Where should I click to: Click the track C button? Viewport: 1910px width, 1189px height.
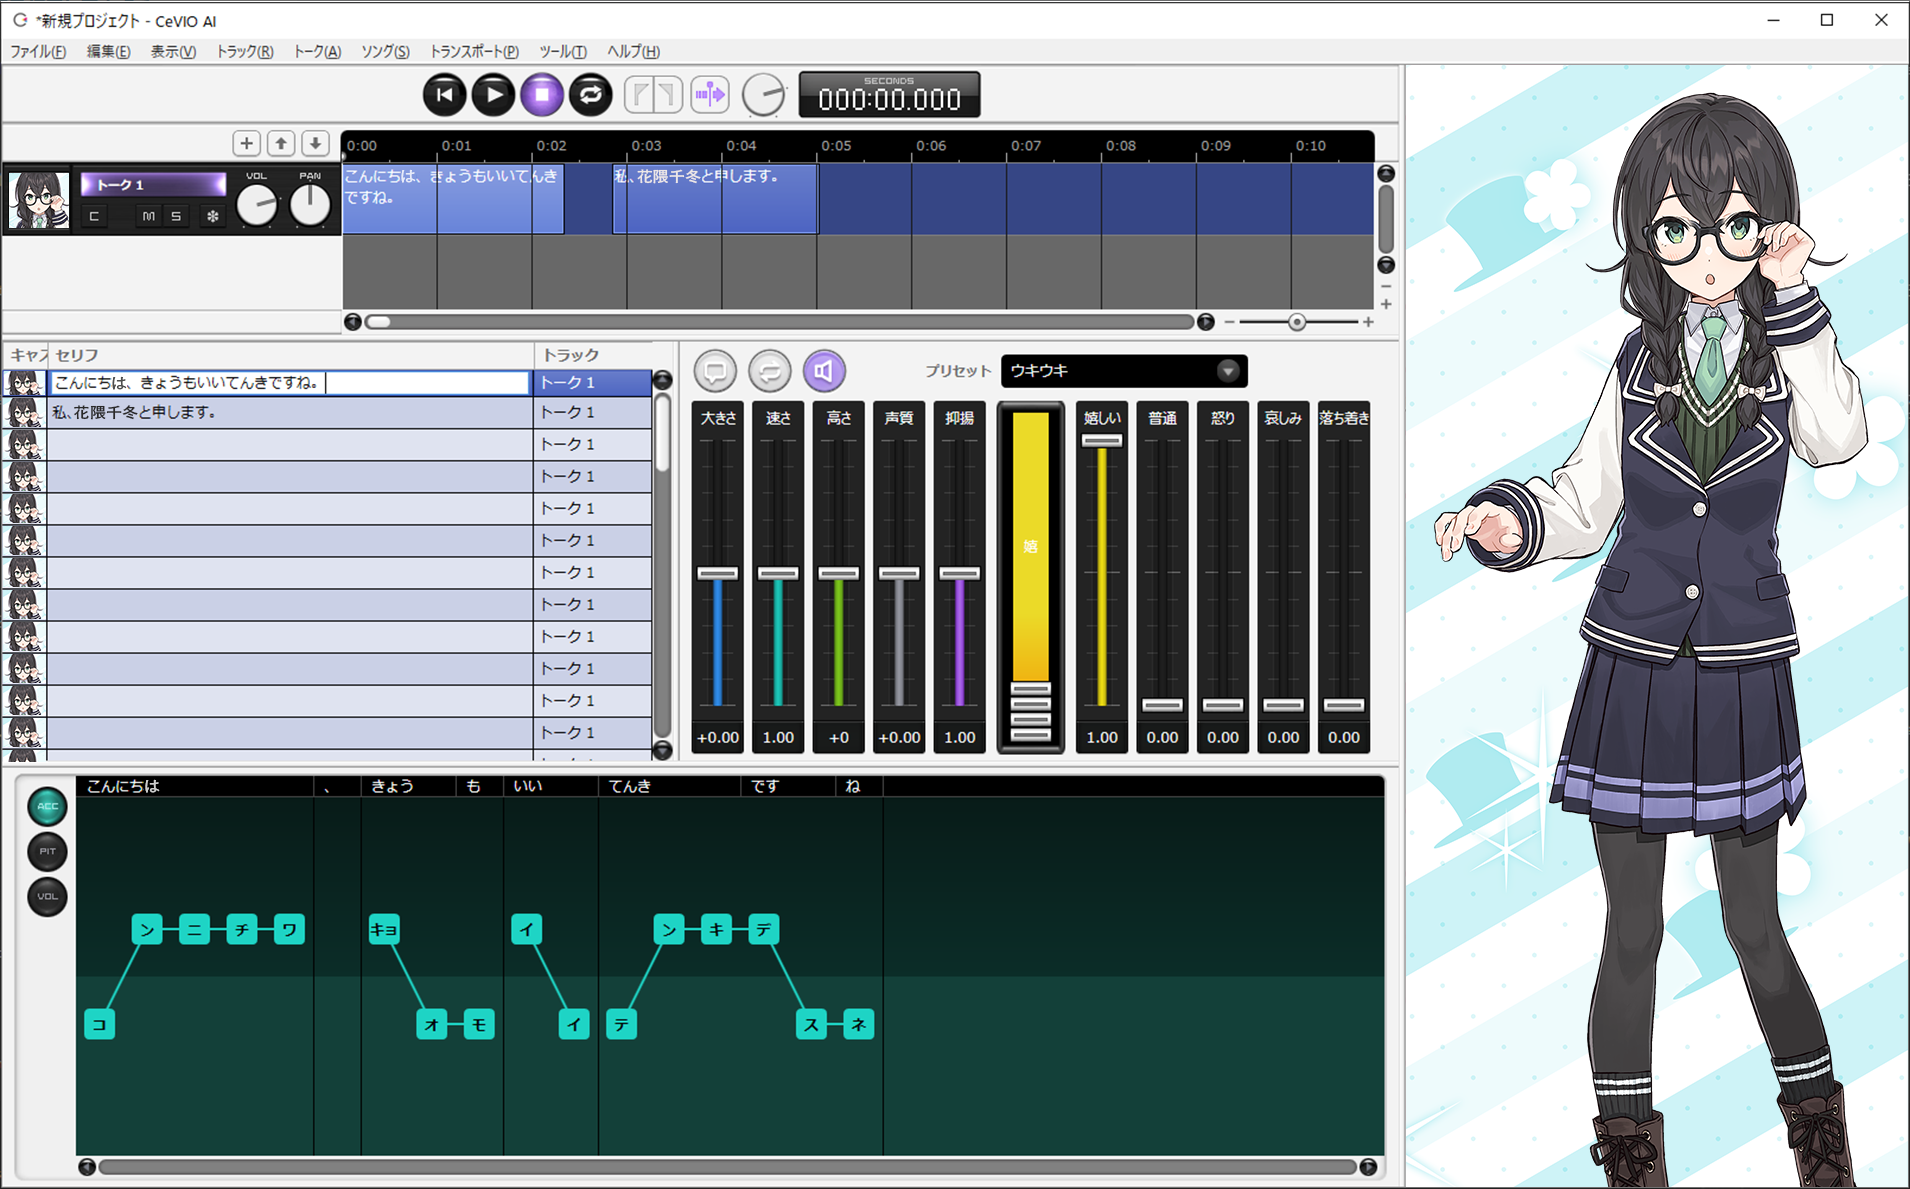pyautogui.click(x=94, y=216)
